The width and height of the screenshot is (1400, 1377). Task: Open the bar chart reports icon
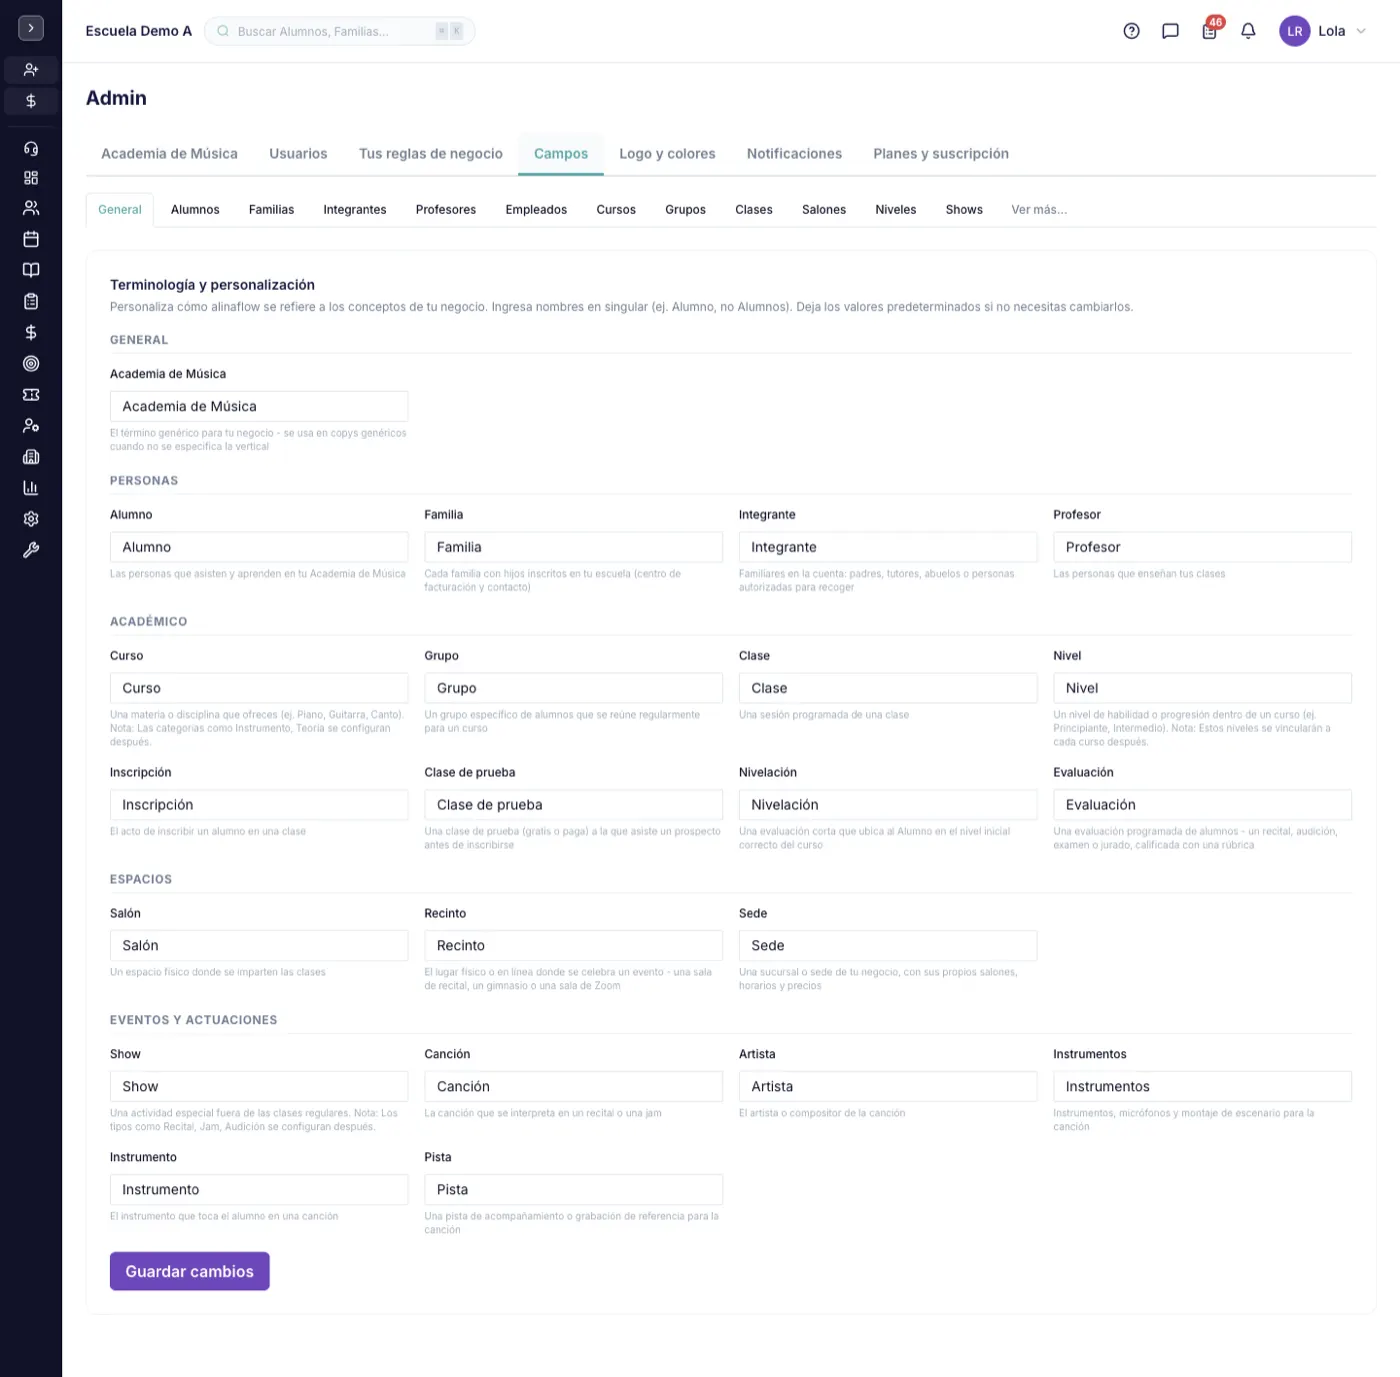coord(31,488)
